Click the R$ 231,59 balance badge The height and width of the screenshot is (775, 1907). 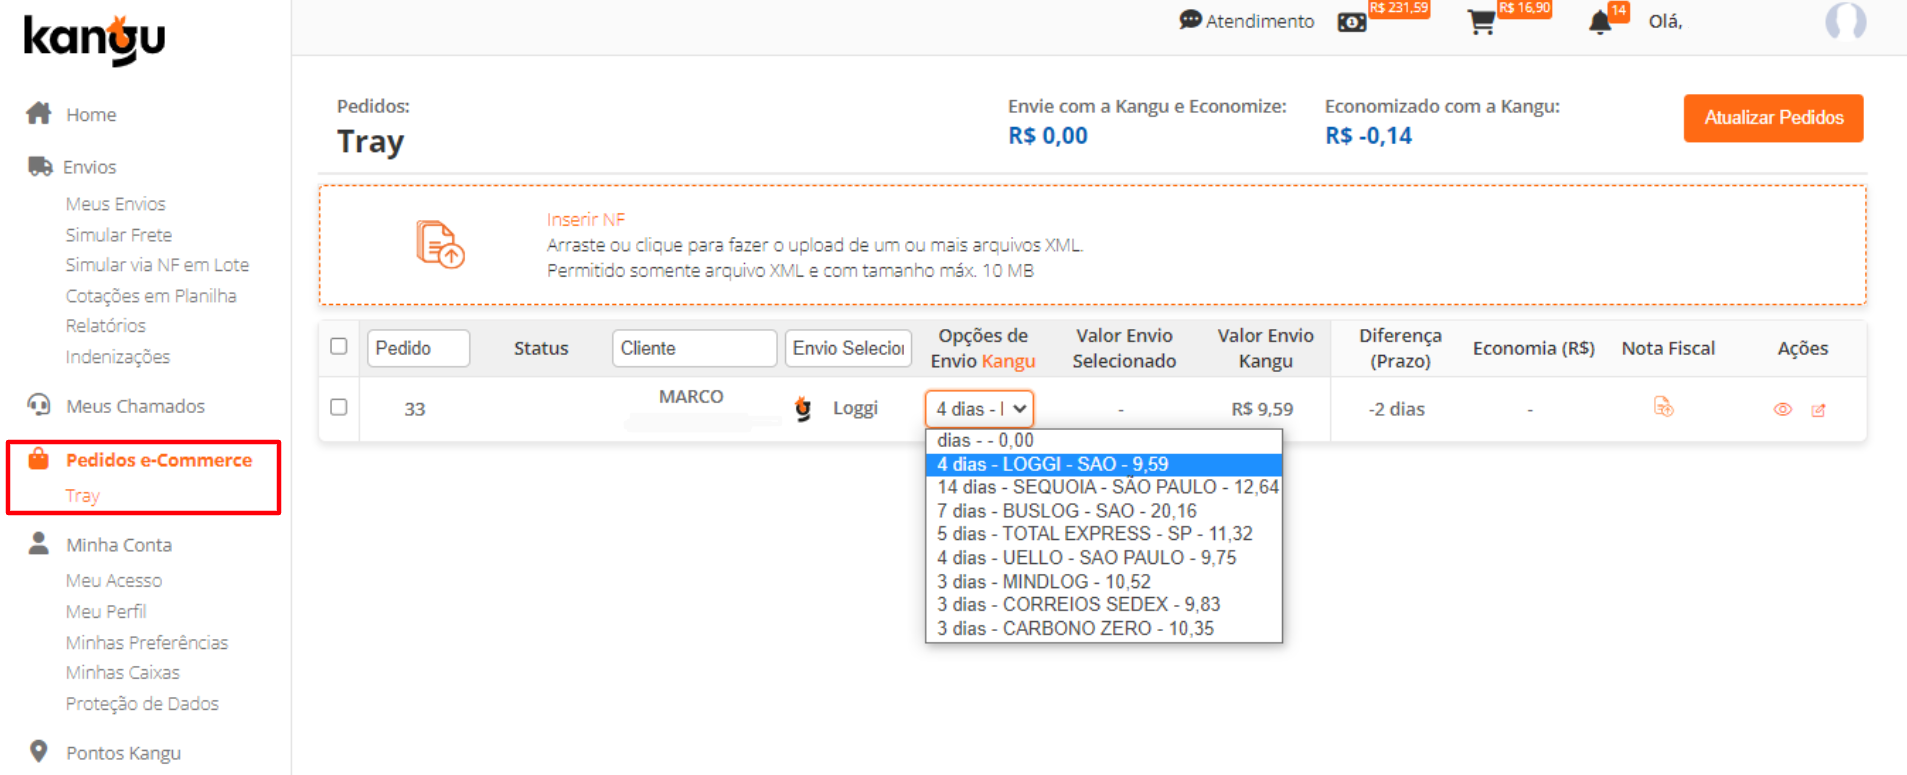[x=1398, y=8]
